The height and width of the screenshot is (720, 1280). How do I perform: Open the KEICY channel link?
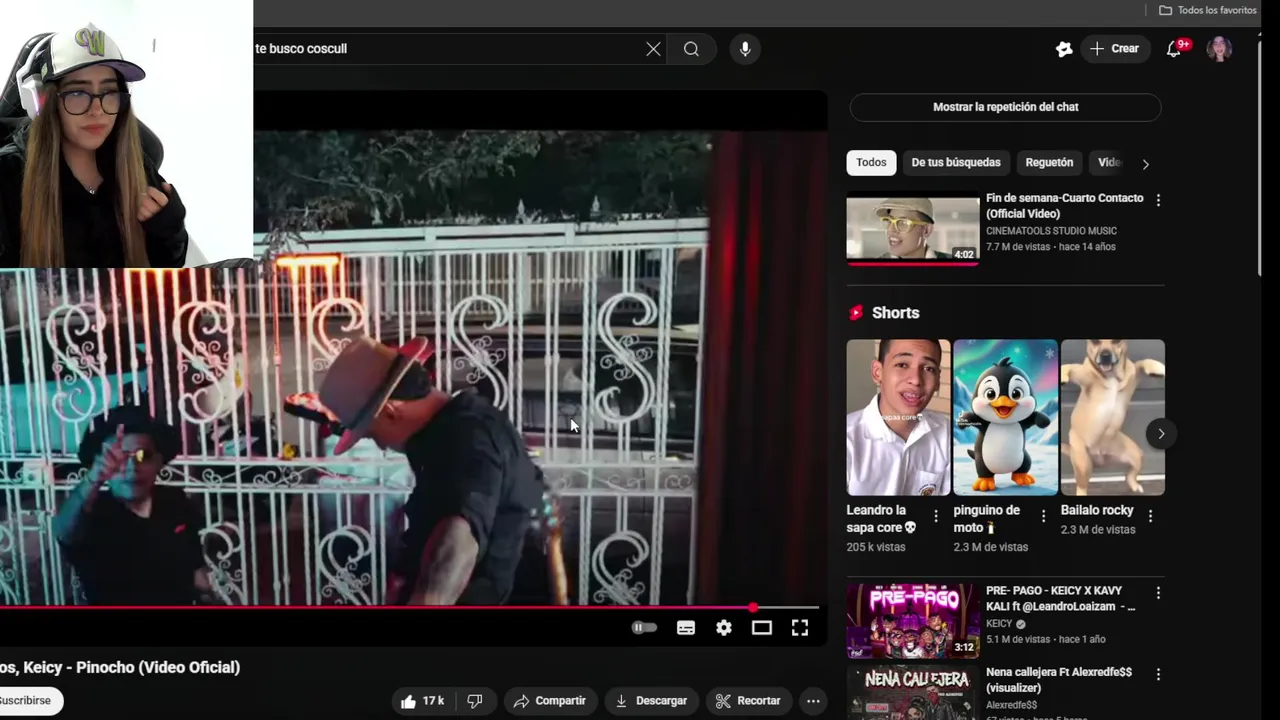[1000, 624]
